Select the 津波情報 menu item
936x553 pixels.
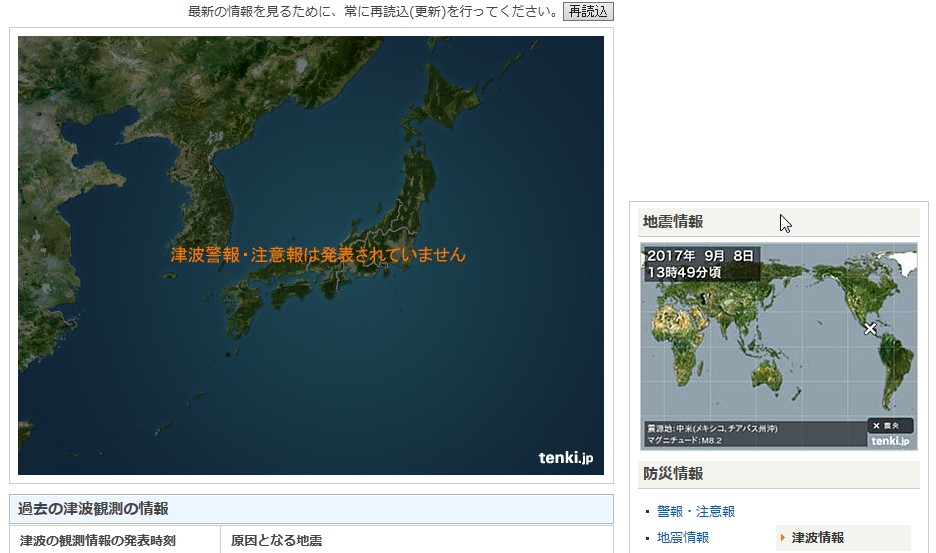coord(818,538)
